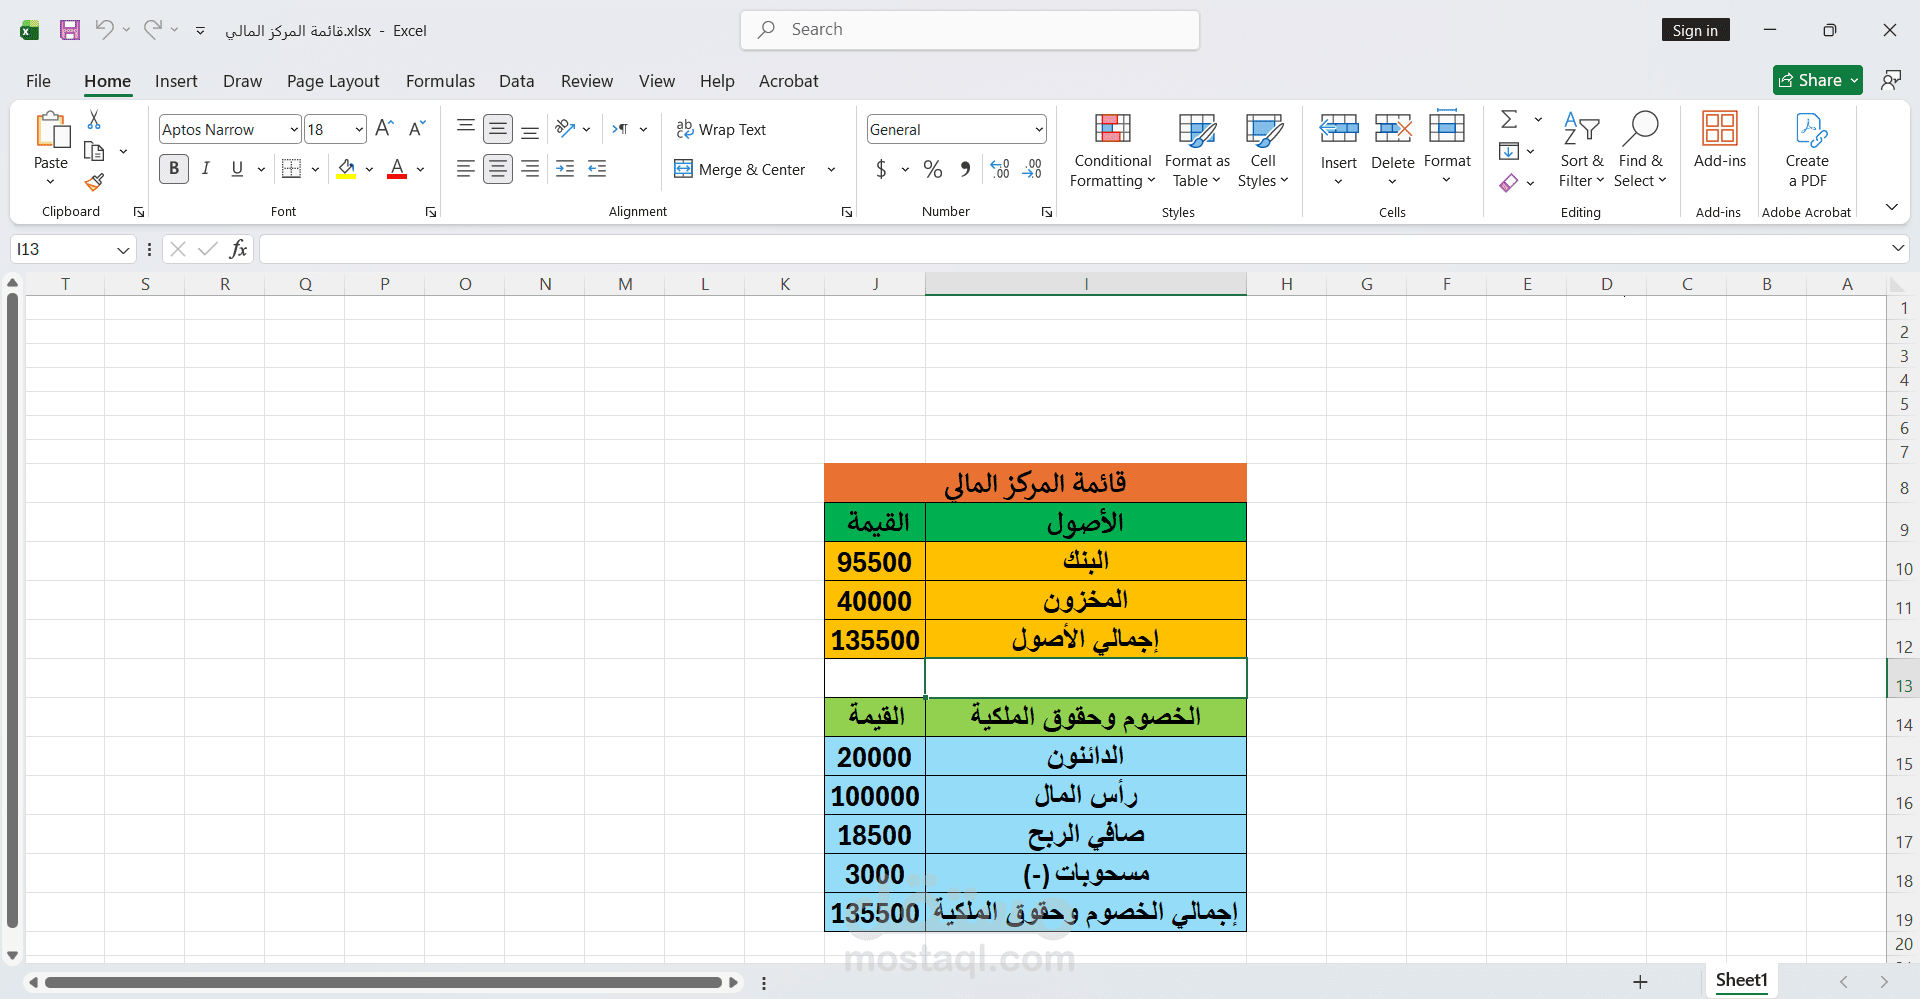This screenshot has width=1920, height=999.
Task: Switch to the Acrobat tab
Action: point(788,81)
